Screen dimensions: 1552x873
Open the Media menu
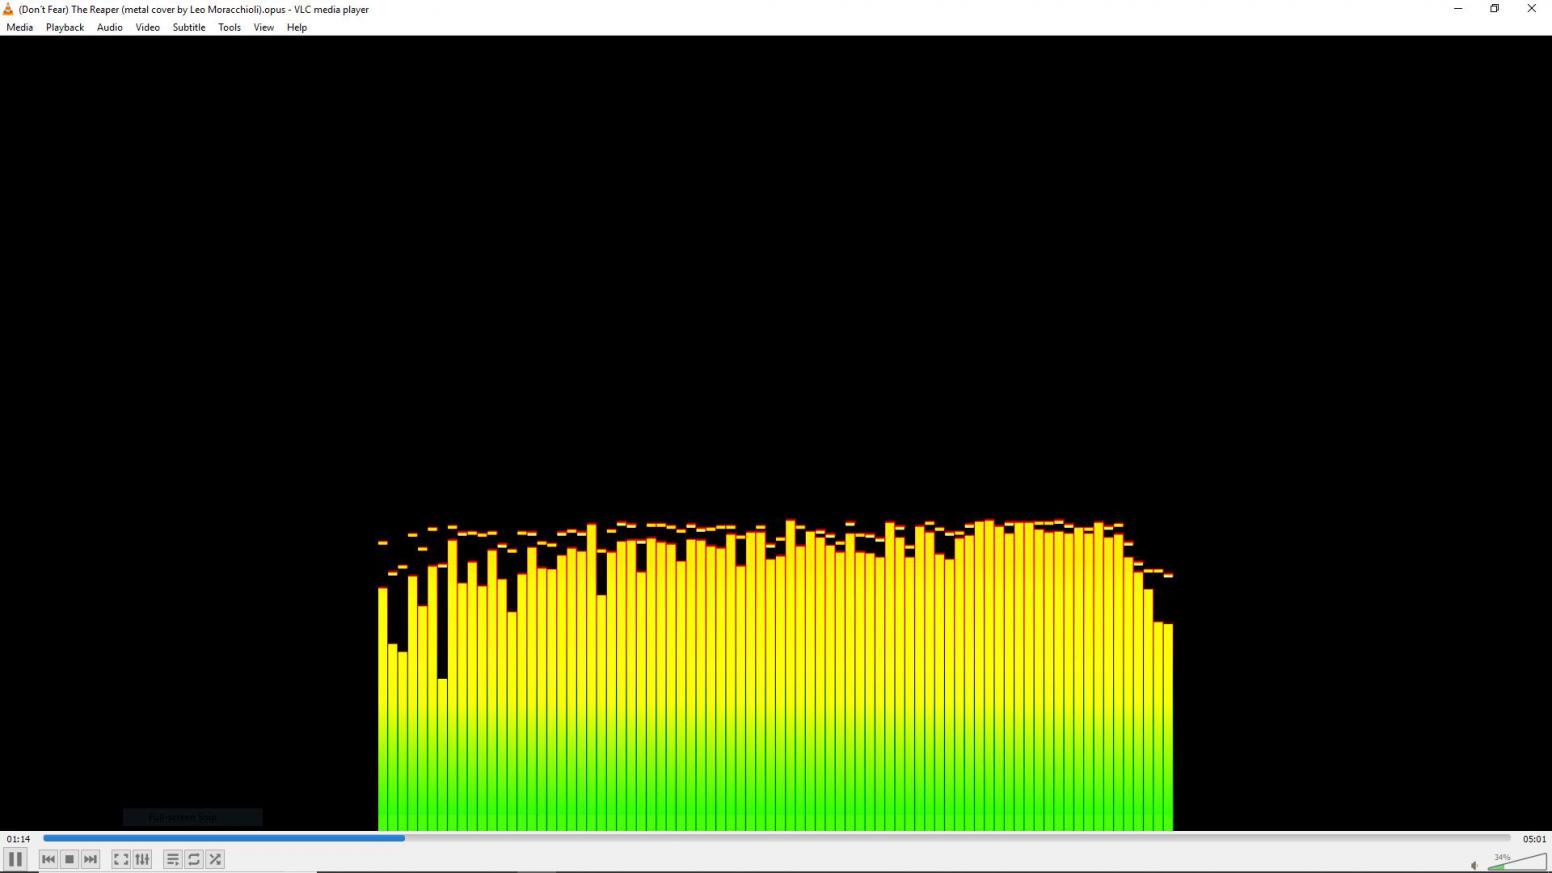click(19, 27)
